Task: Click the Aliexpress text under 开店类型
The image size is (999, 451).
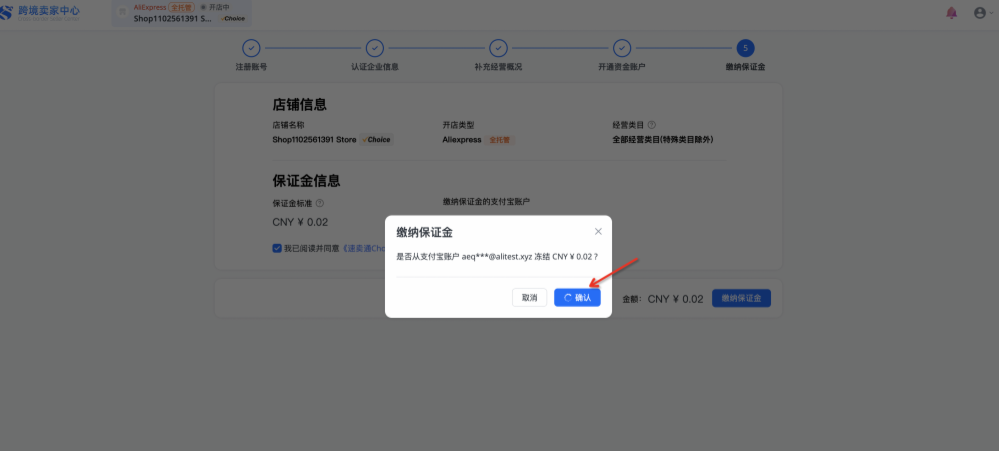Action: point(462,140)
